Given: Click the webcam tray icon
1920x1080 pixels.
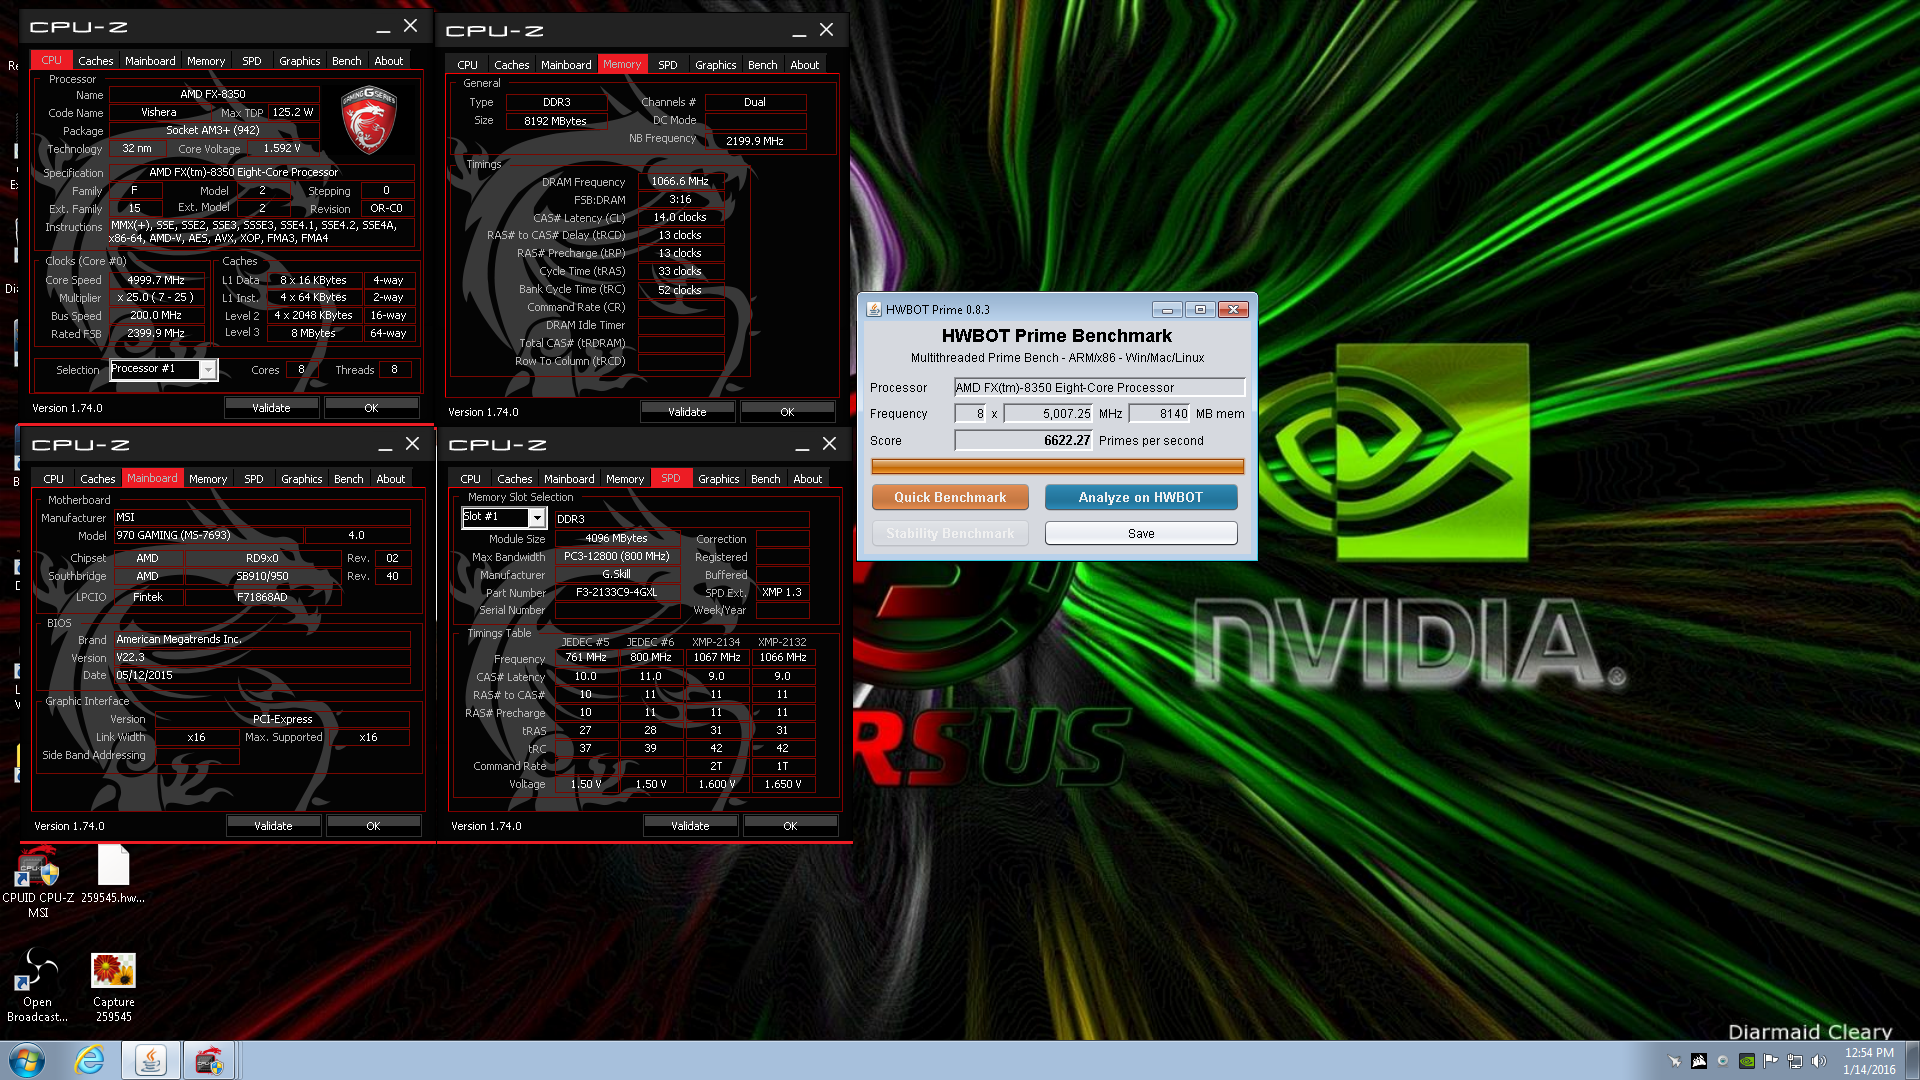Looking at the screenshot, I should tap(1723, 1061).
